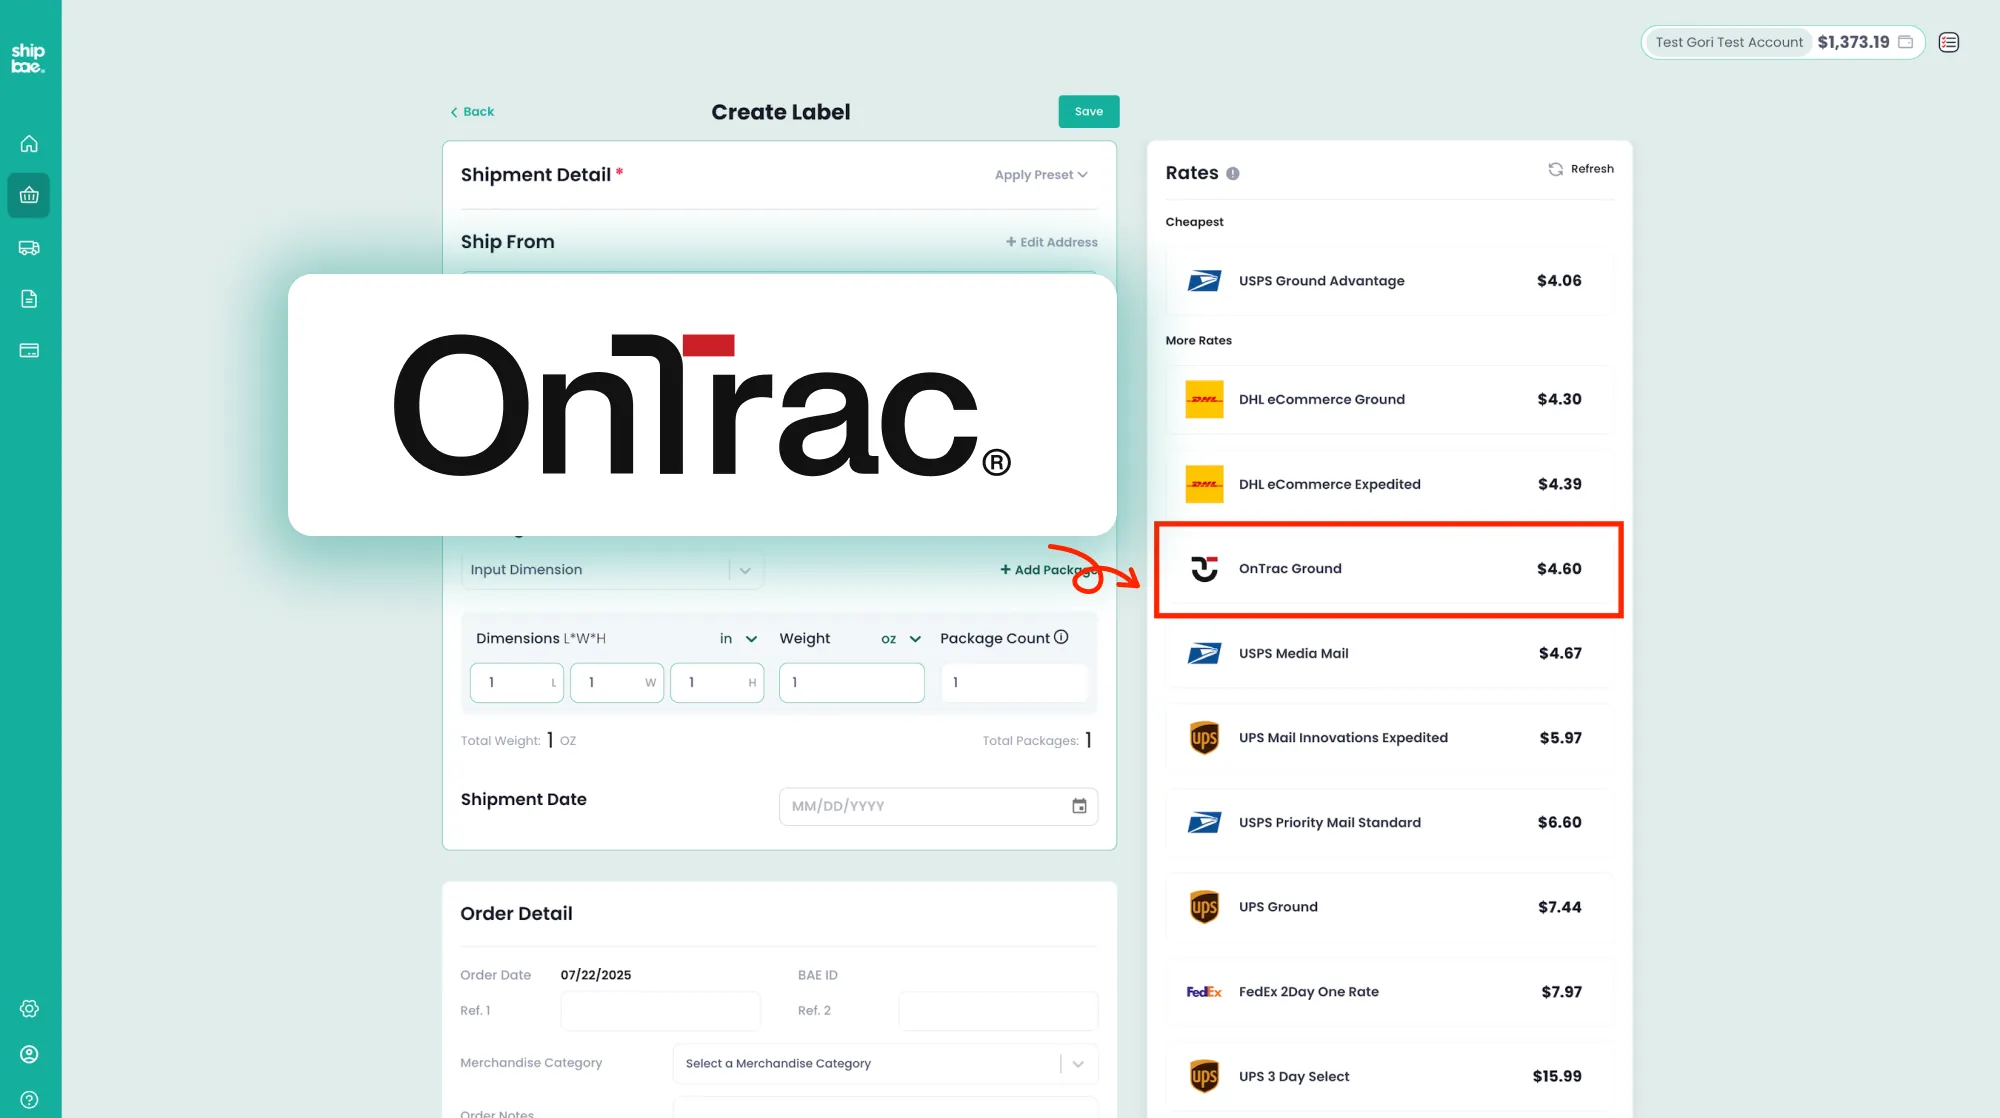Open the Shipment Date calendar icon
Image resolution: width=2000 pixels, height=1118 pixels.
pyautogui.click(x=1079, y=806)
